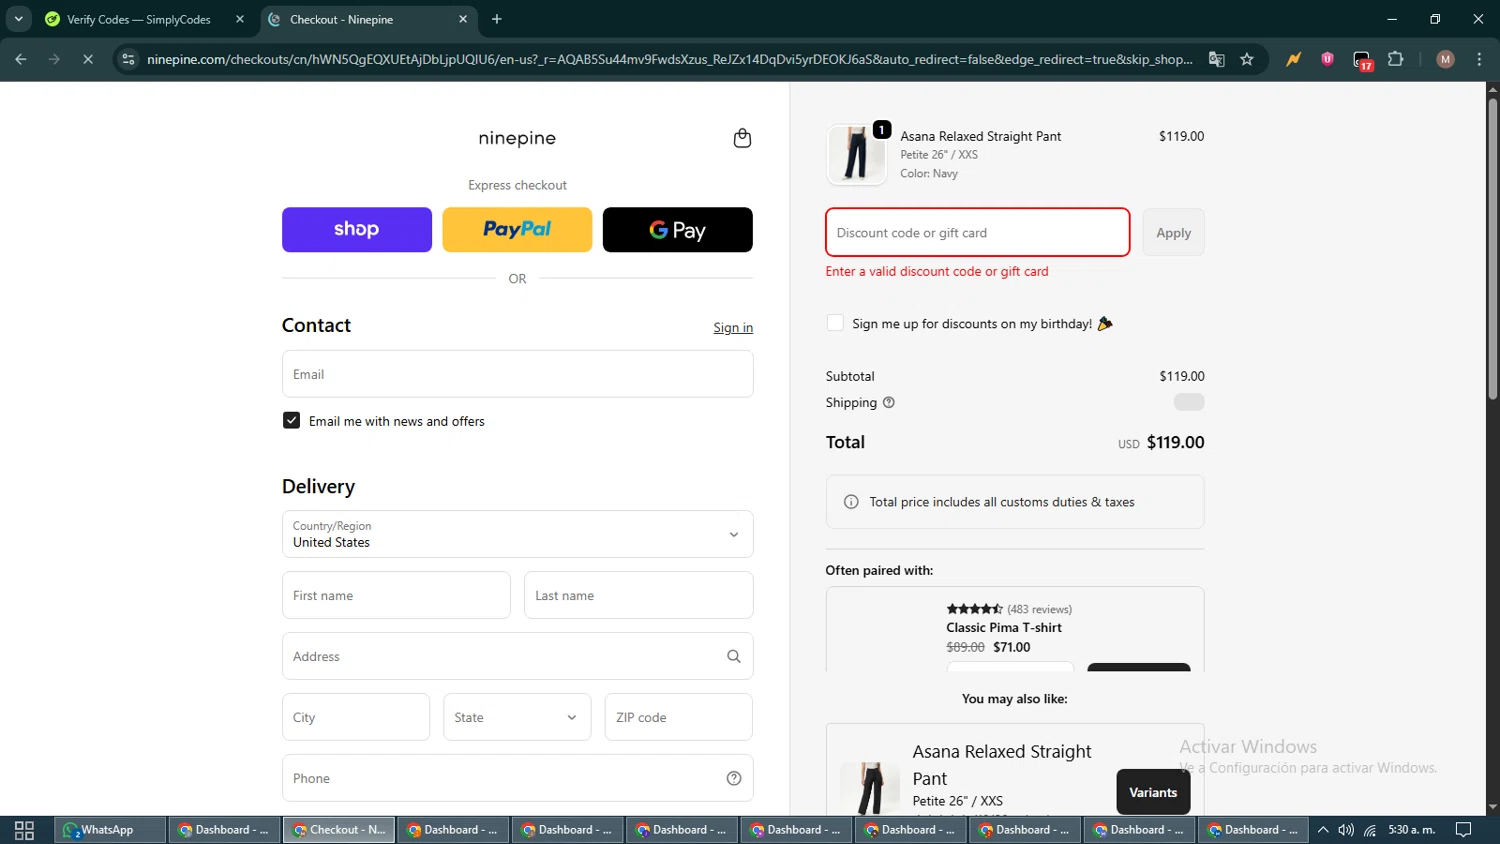This screenshot has height=844, width=1500.
Task: Click the info icon beside customs duties notice
Action: click(x=851, y=502)
